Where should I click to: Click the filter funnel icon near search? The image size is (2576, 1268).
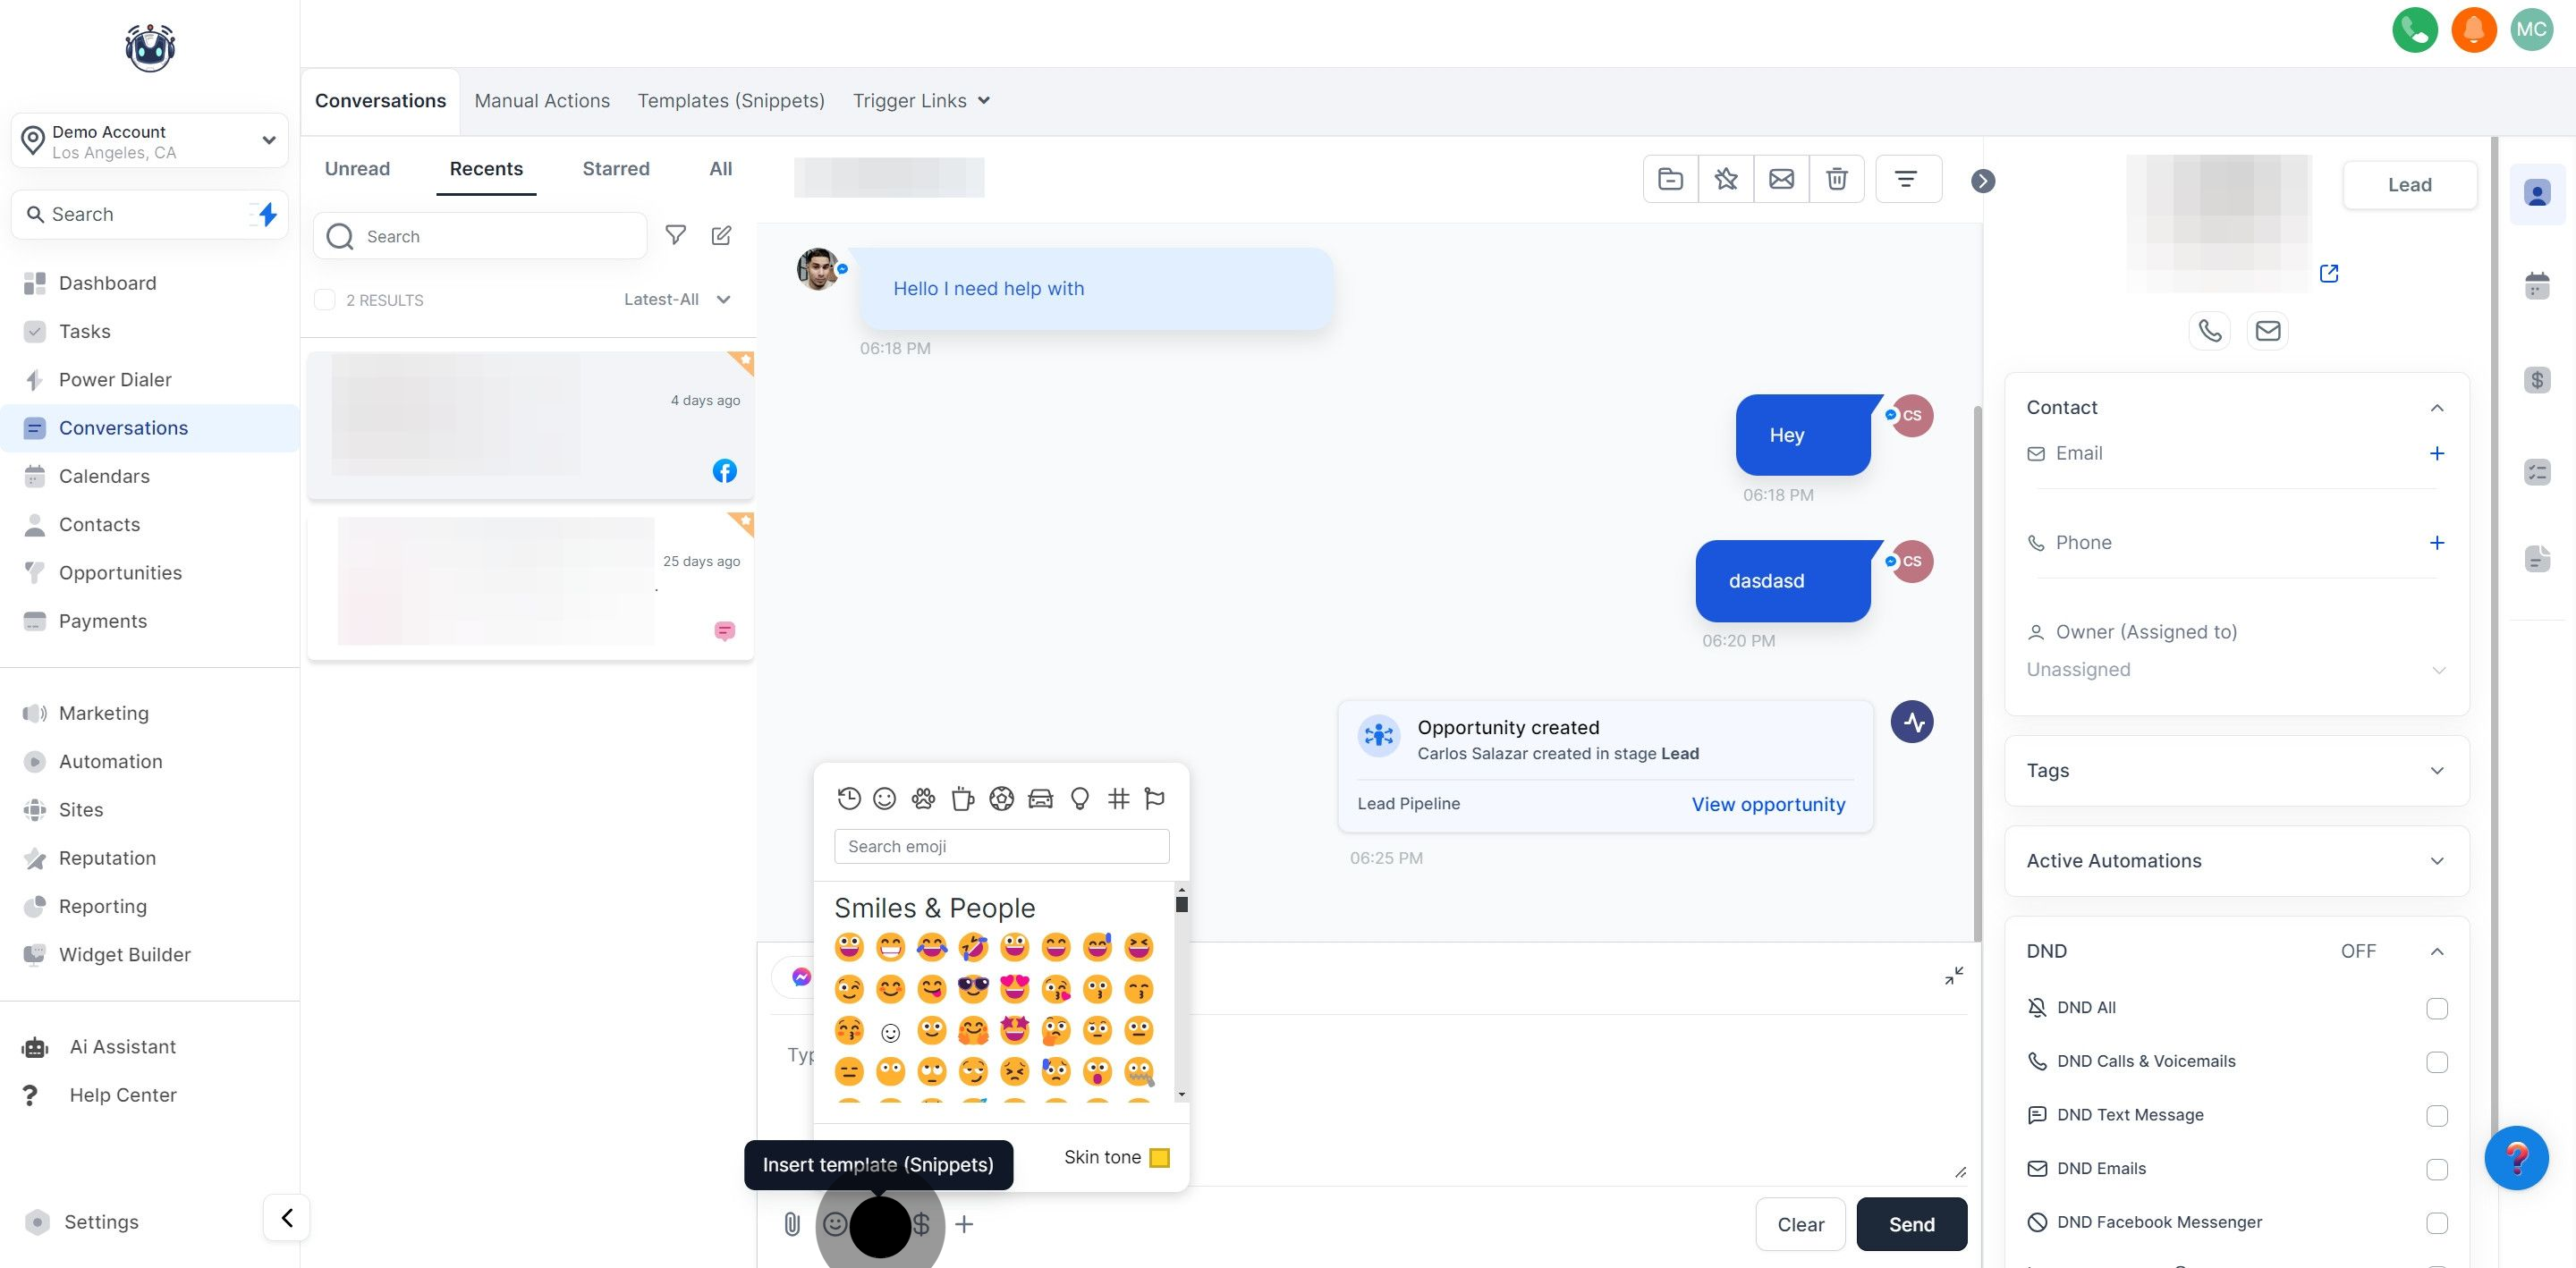click(676, 236)
